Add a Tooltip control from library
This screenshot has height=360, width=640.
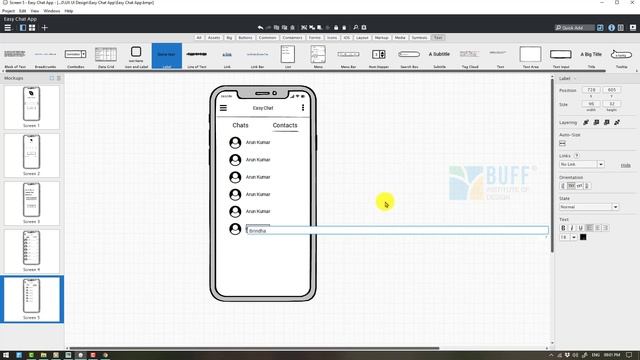[621, 57]
